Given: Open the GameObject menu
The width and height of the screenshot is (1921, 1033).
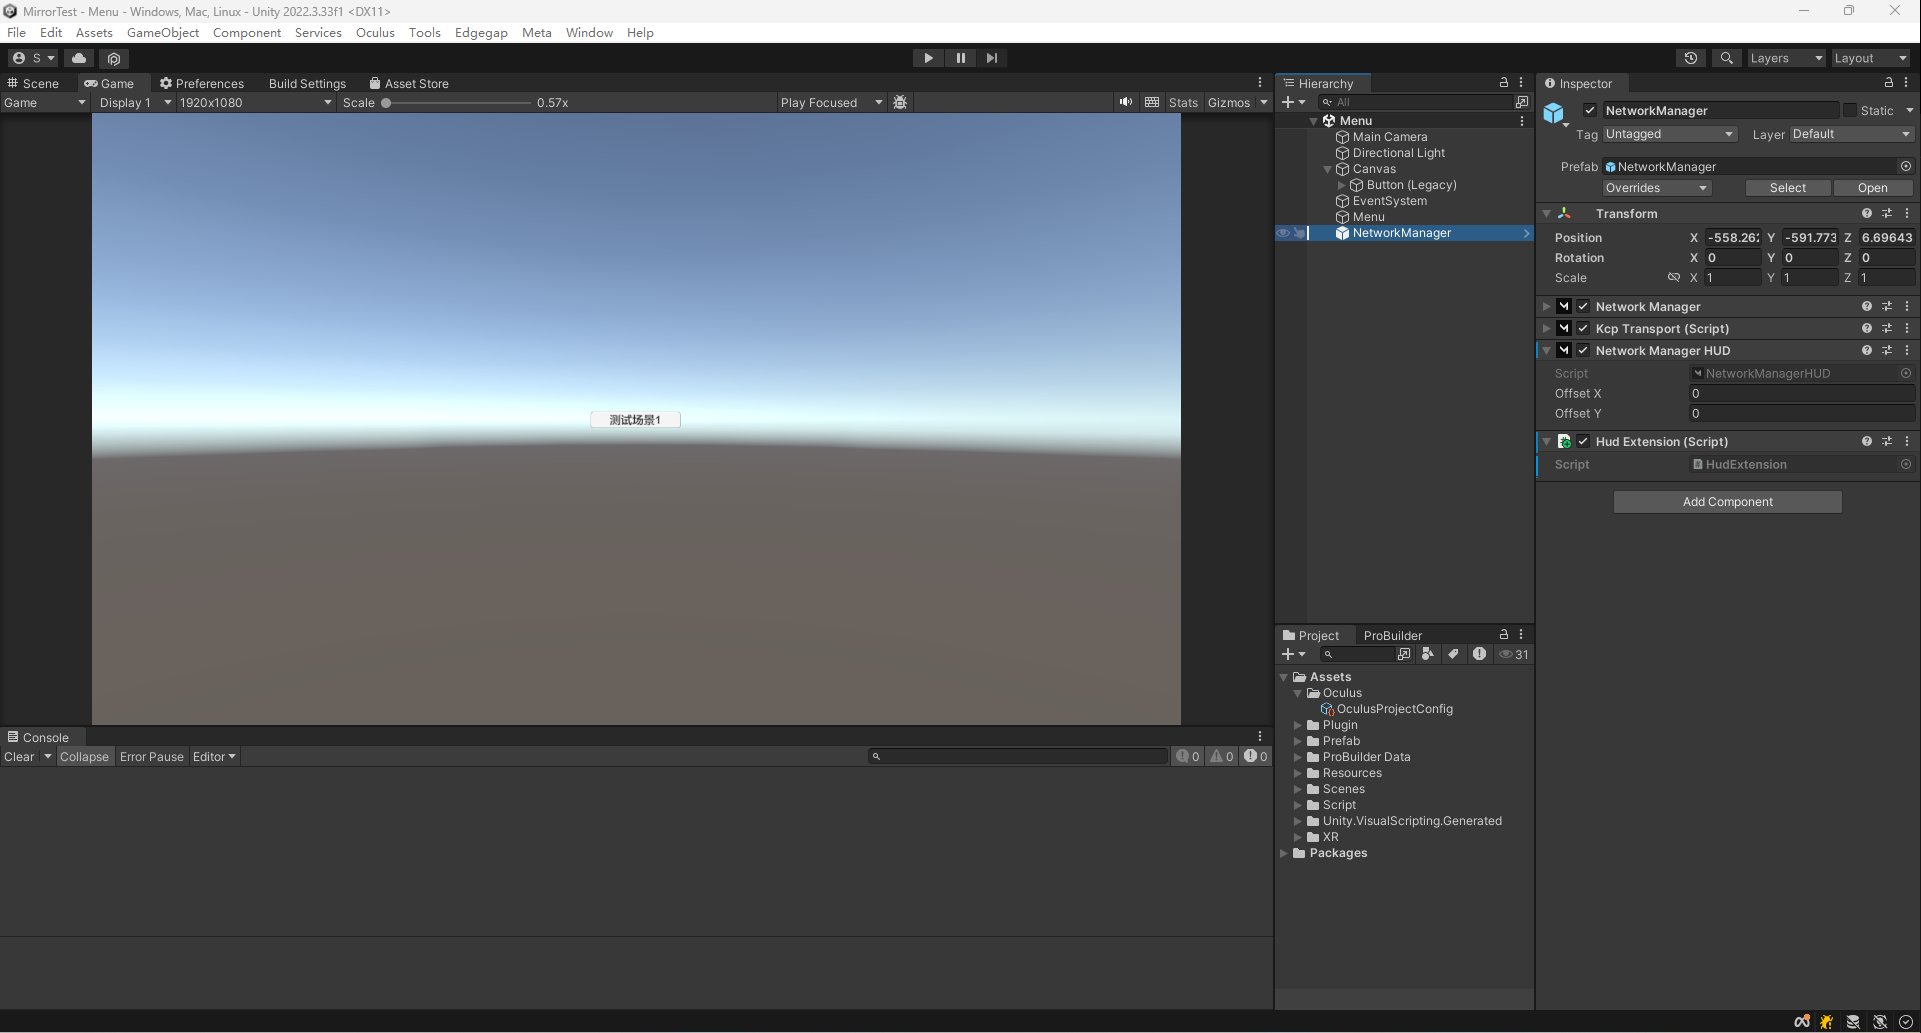Looking at the screenshot, I should pyautogui.click(x=163, y=32).
